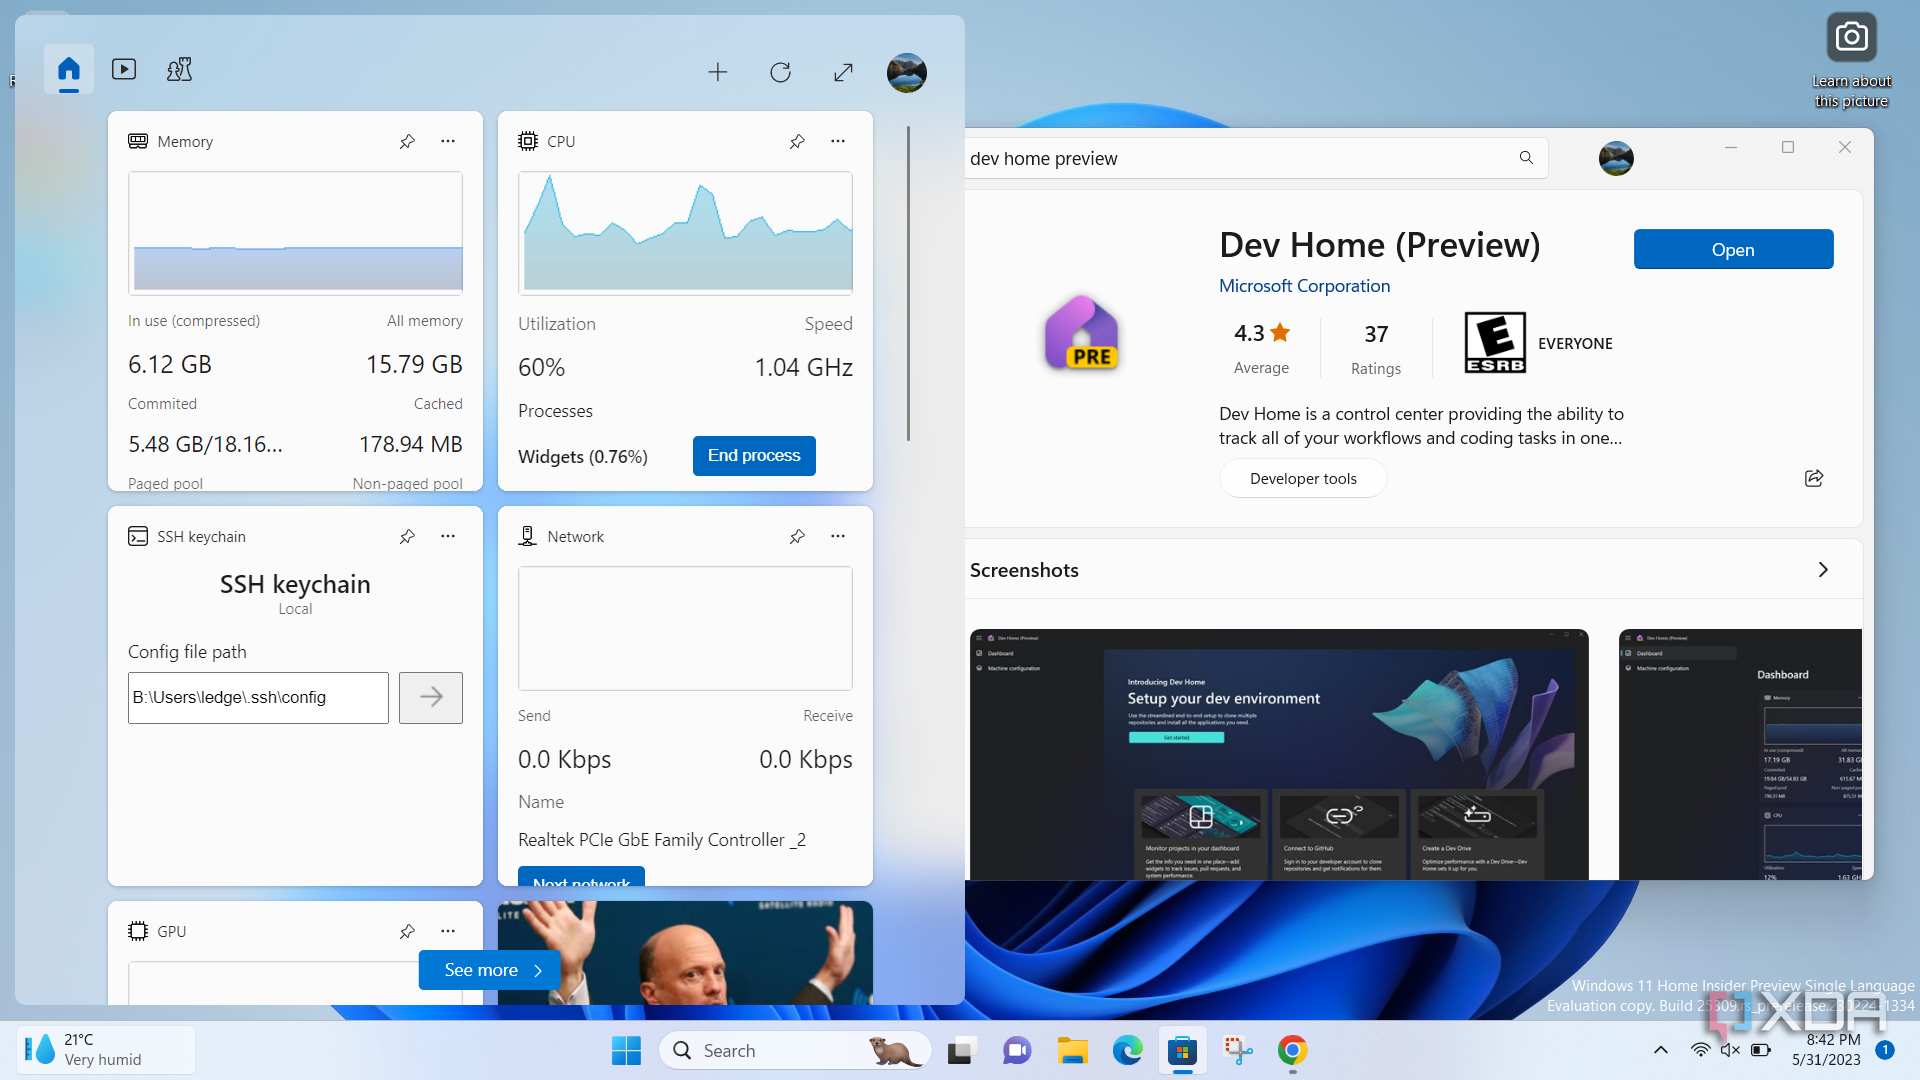
Task: Pin the Memory widget
Action: click(x=407, y=141)
